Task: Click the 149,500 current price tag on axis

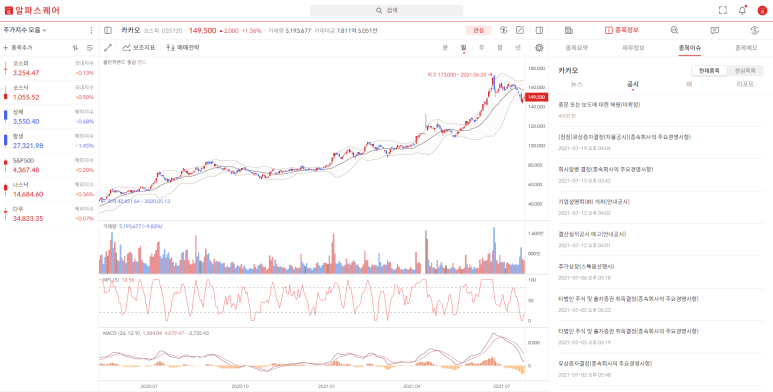Action: (536, 97)
